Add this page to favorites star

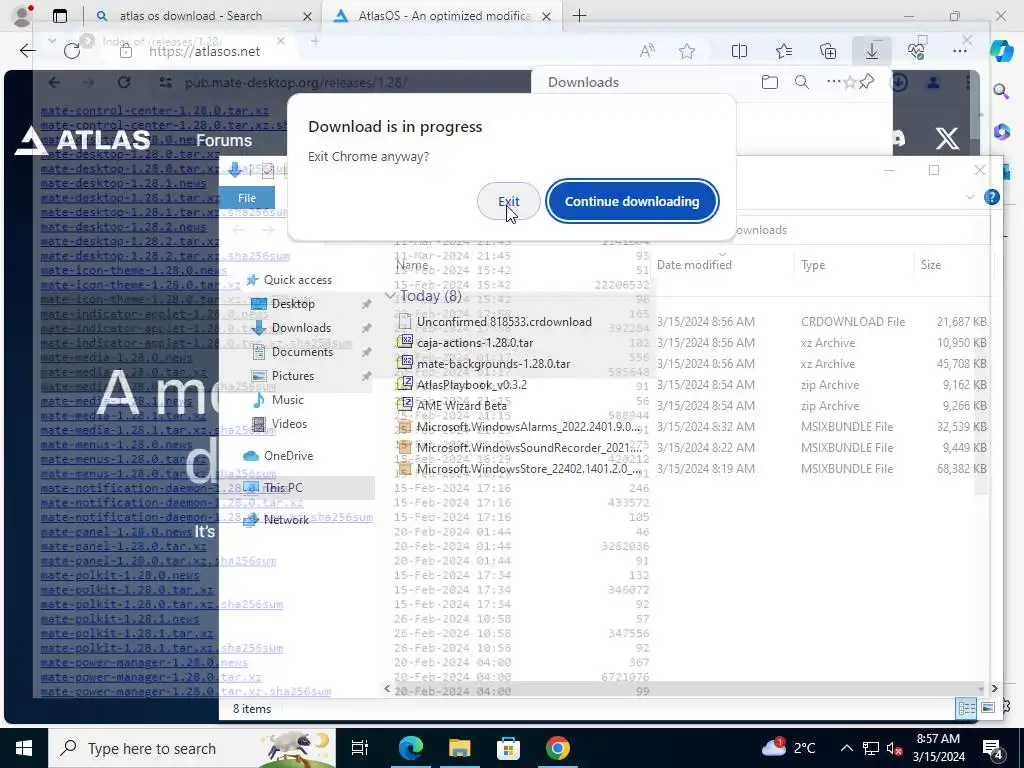pos(686,51)
